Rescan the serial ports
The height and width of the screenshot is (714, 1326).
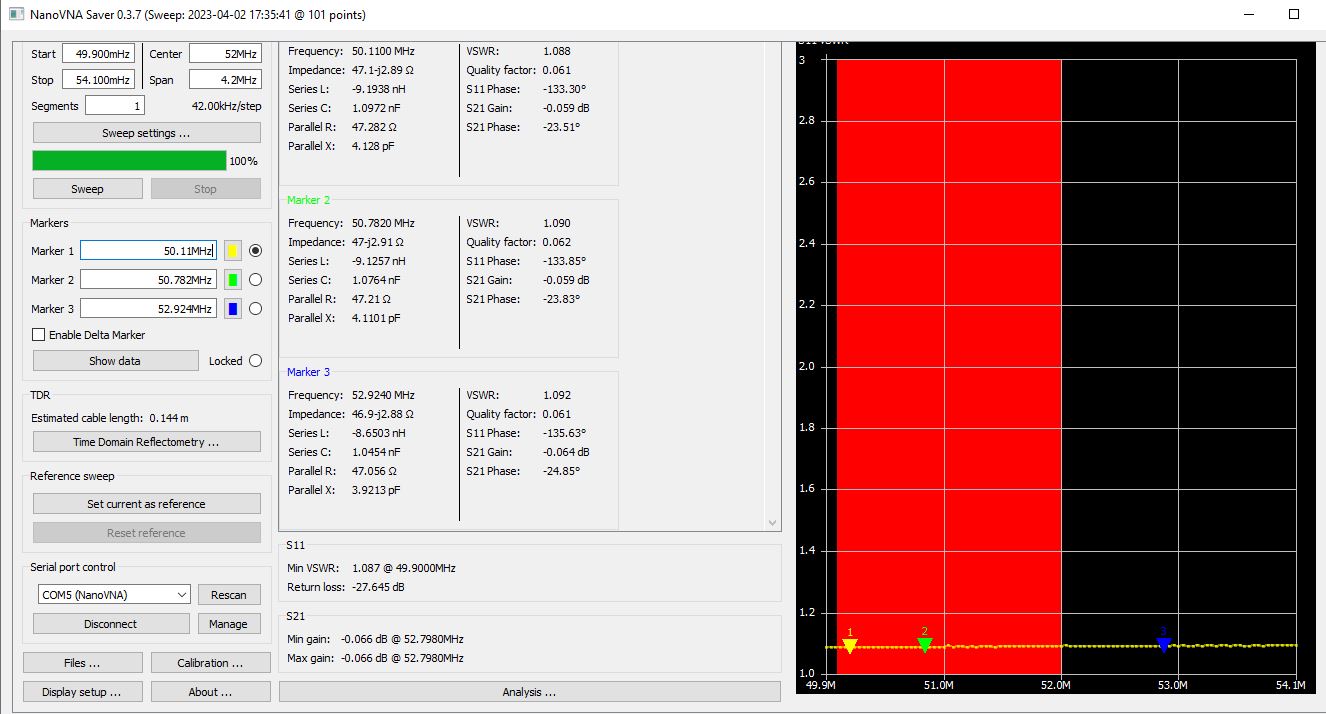[x=228, y=594]
